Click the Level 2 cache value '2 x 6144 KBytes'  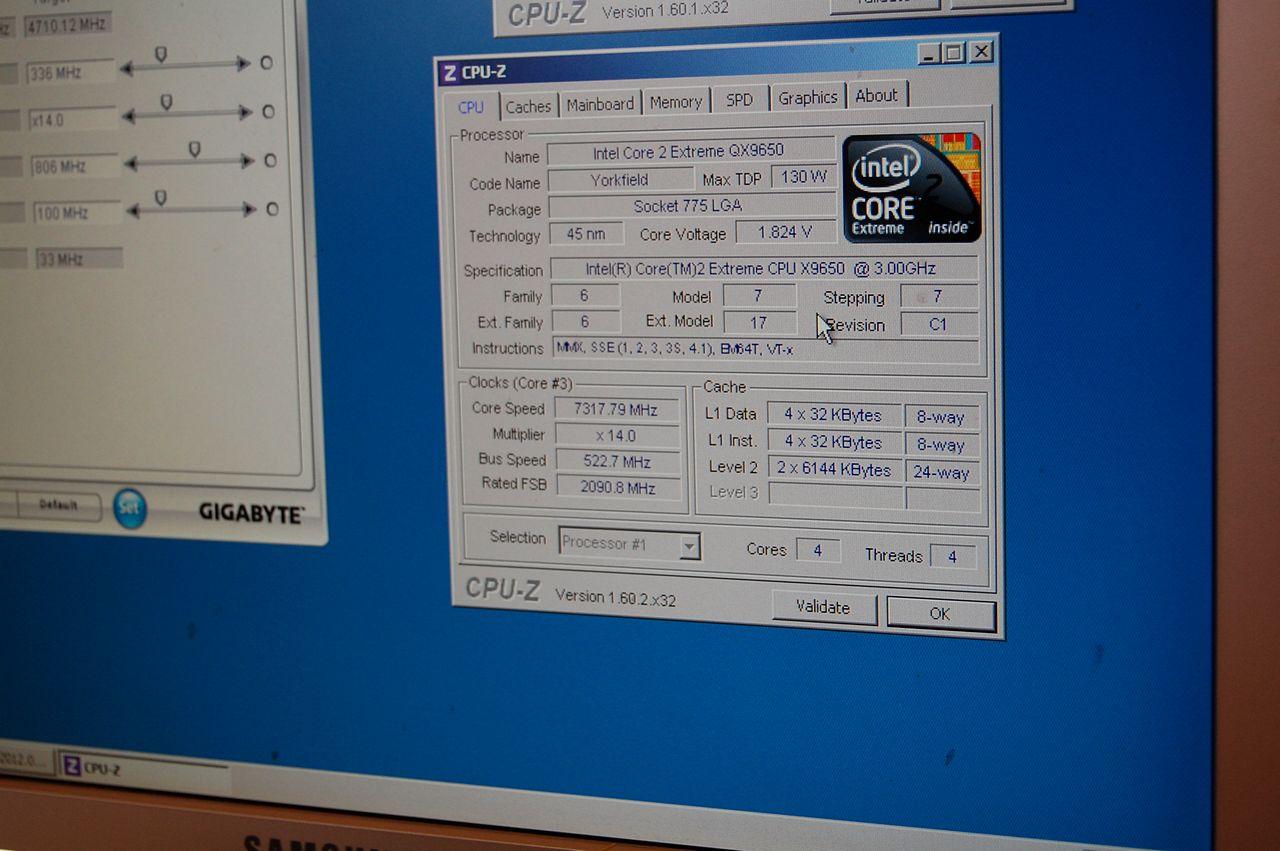click(834, 468)
